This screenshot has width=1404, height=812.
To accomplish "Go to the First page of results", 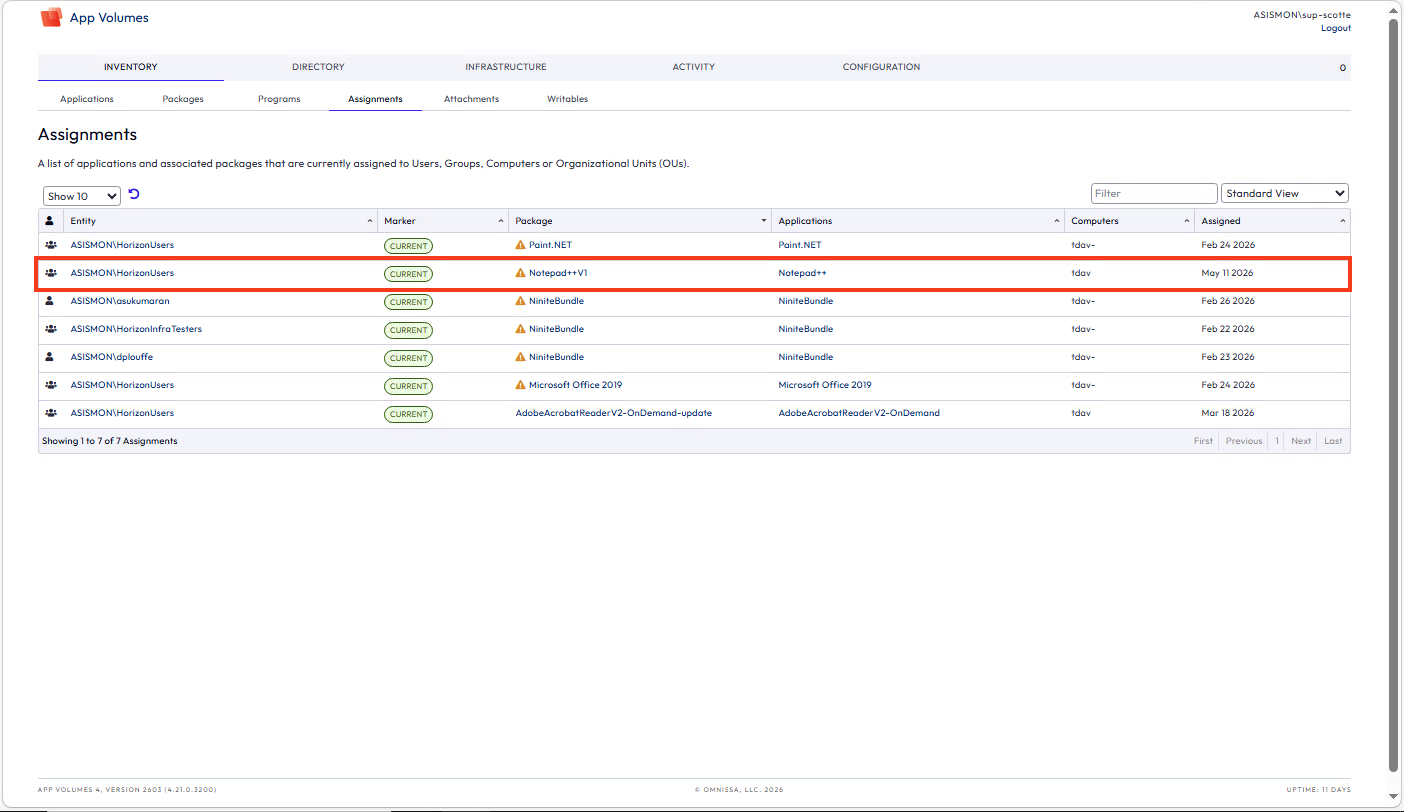I will (1203, 441).
